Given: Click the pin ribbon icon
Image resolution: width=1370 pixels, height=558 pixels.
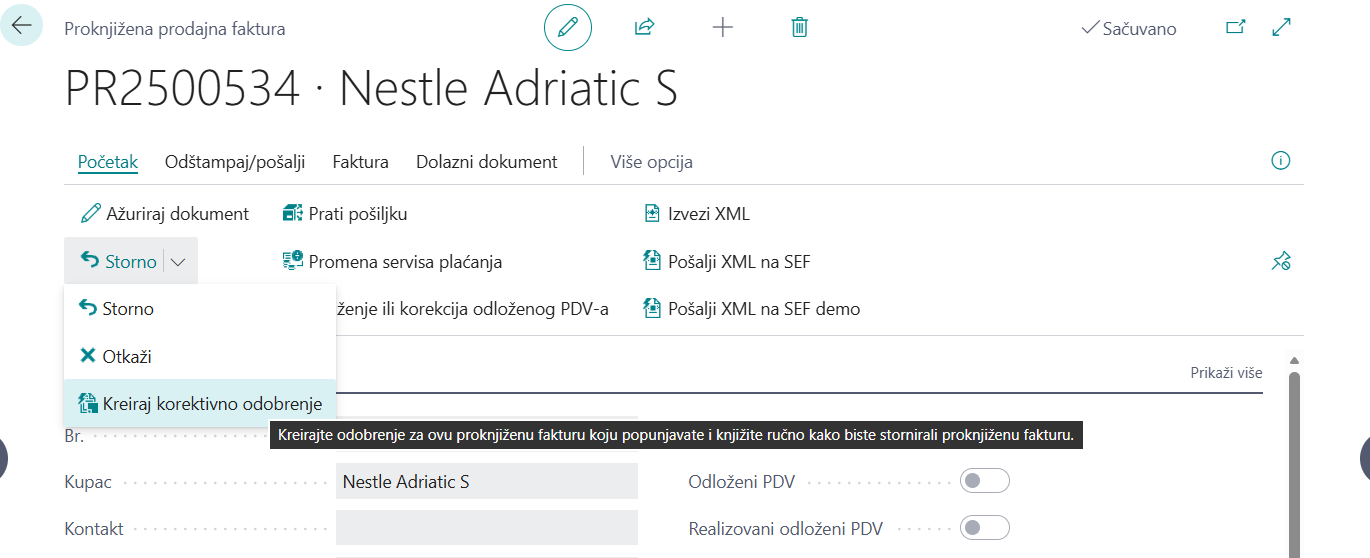Looking at the screenshot, I should (1281, 262).
